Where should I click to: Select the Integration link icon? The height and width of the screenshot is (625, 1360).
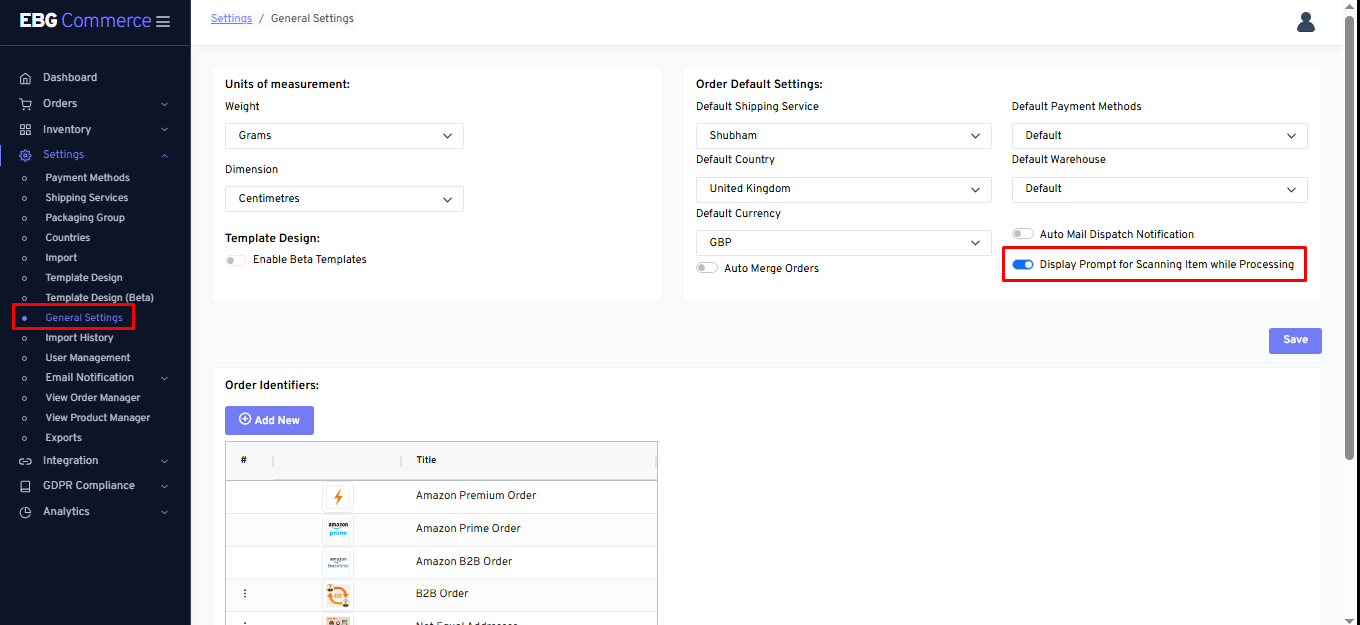click(25, 461)
